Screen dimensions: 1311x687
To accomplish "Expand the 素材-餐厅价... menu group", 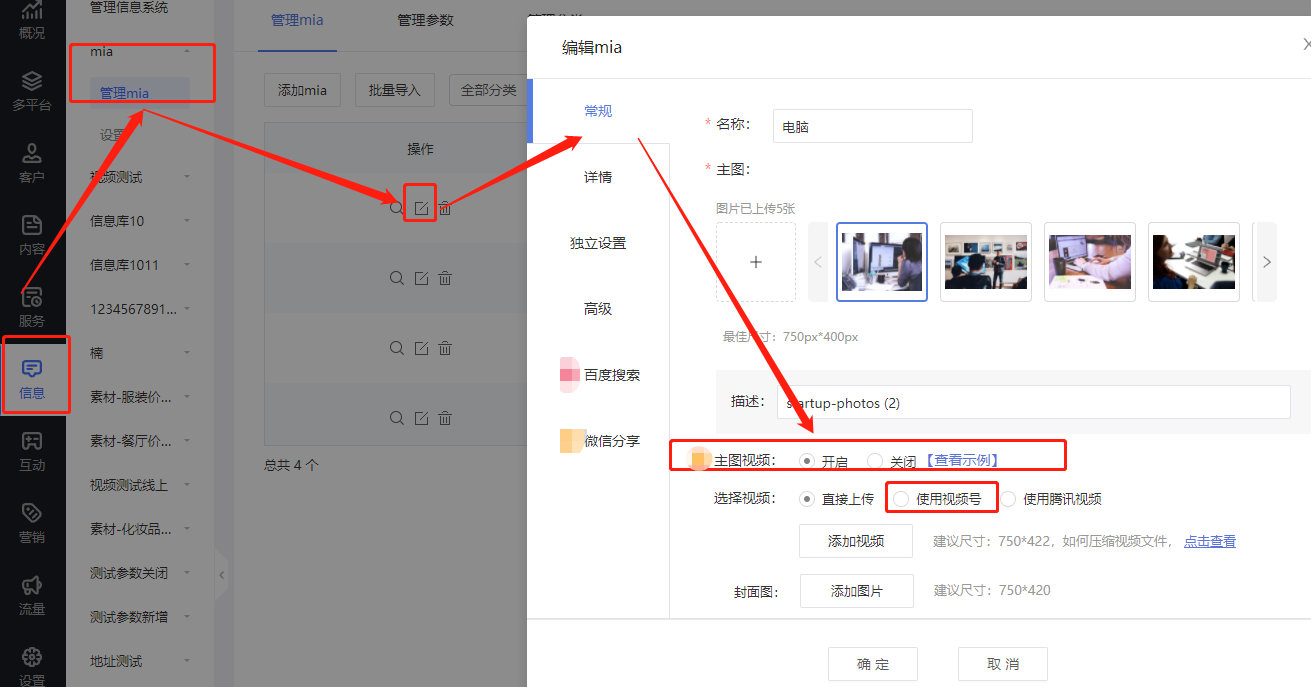I will pyautogui.click(x=187, y=441).
